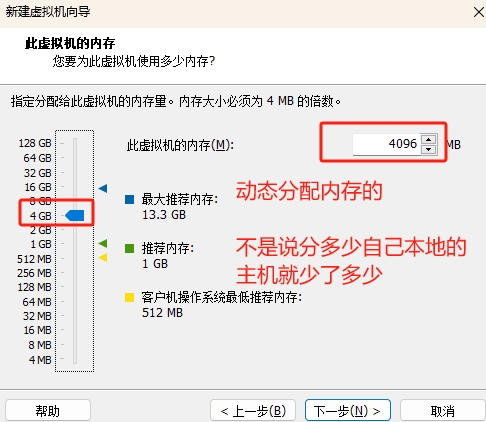This screenshot has height=422, width=486.
Task: Click the blue memory slider thumb
Action: click(x=75, y=216)
